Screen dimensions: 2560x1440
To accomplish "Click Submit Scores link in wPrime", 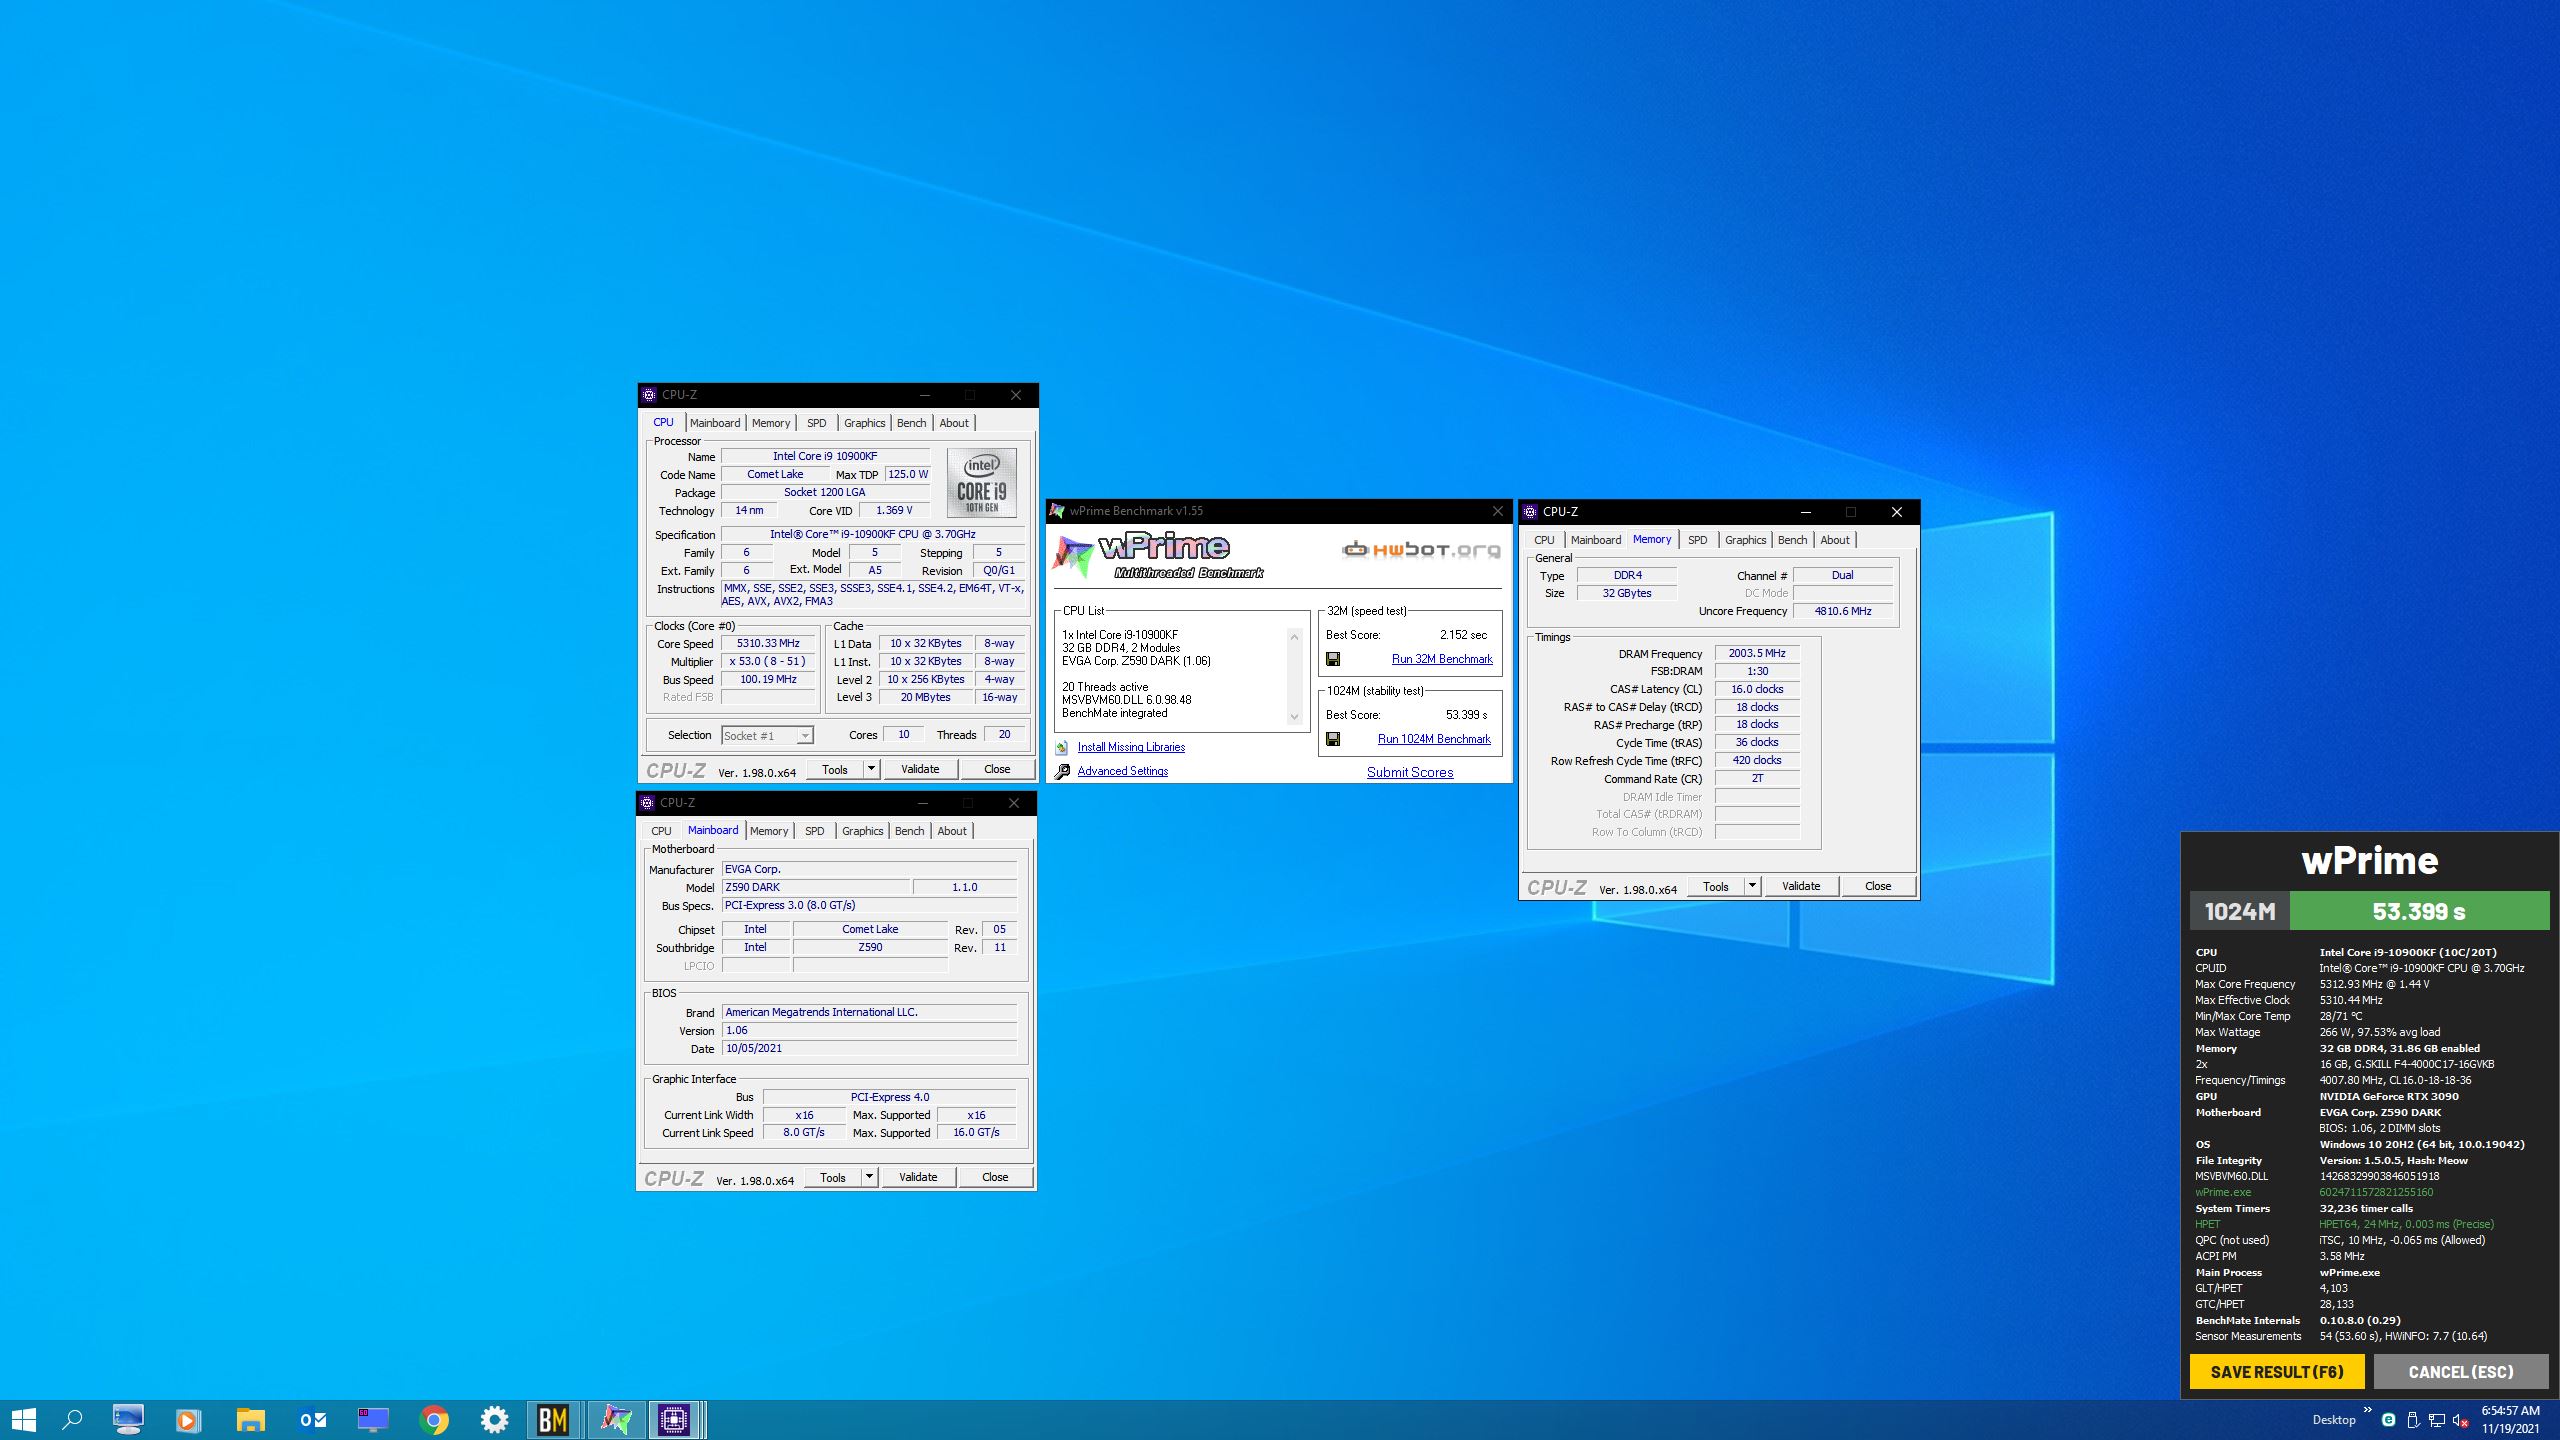I will click(x=1410, y=772).
